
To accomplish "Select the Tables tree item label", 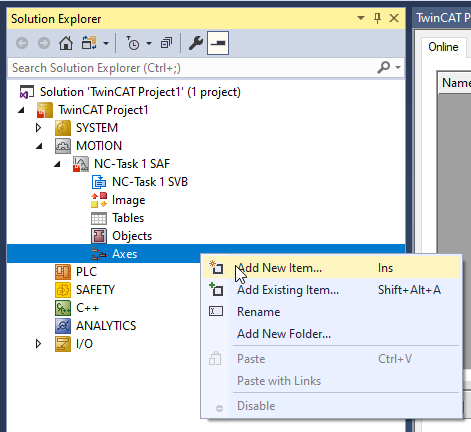I will tap(128, 218).
